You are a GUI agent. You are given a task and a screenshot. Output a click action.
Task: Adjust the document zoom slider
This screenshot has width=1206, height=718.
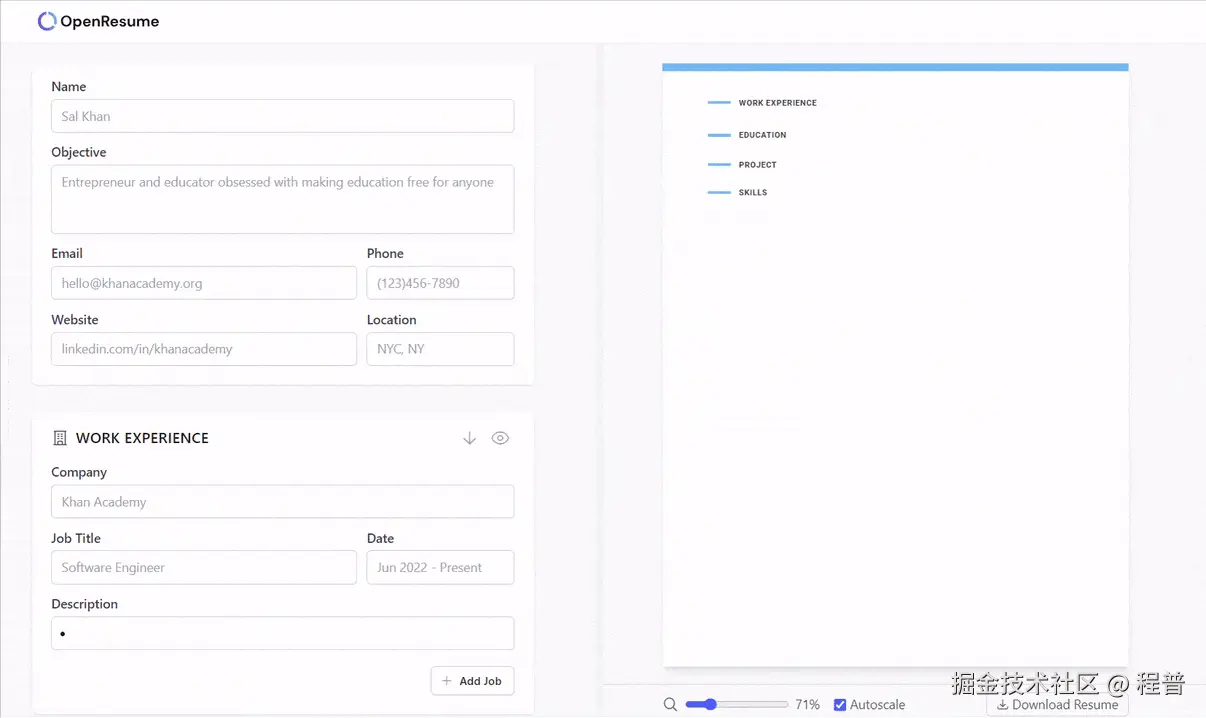737,705
